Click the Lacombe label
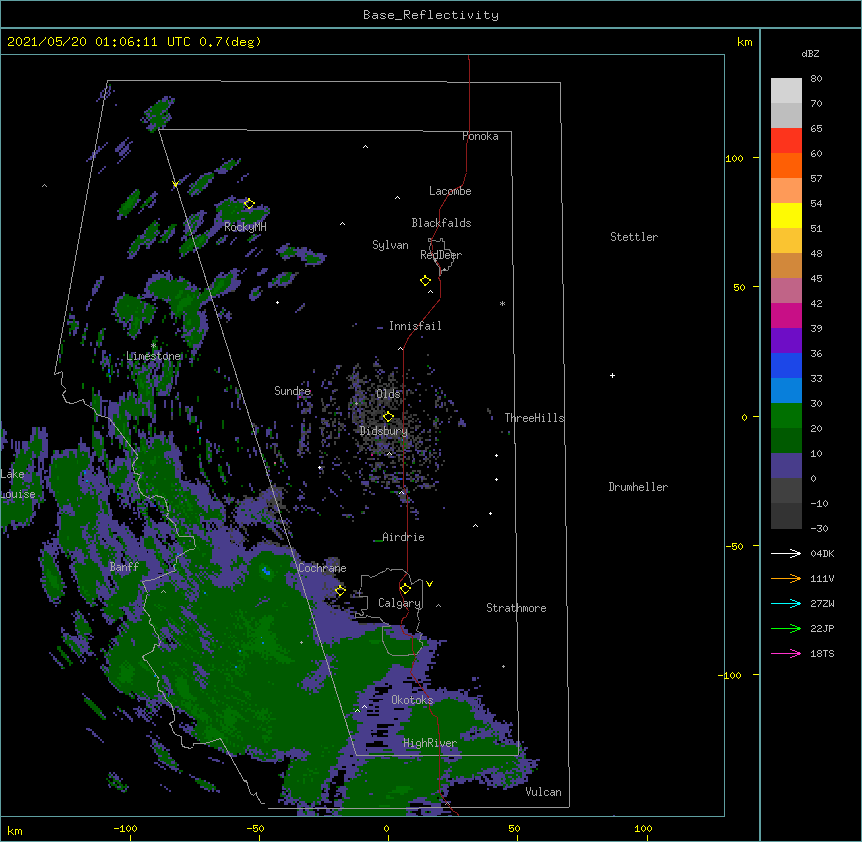 (450, 191)
